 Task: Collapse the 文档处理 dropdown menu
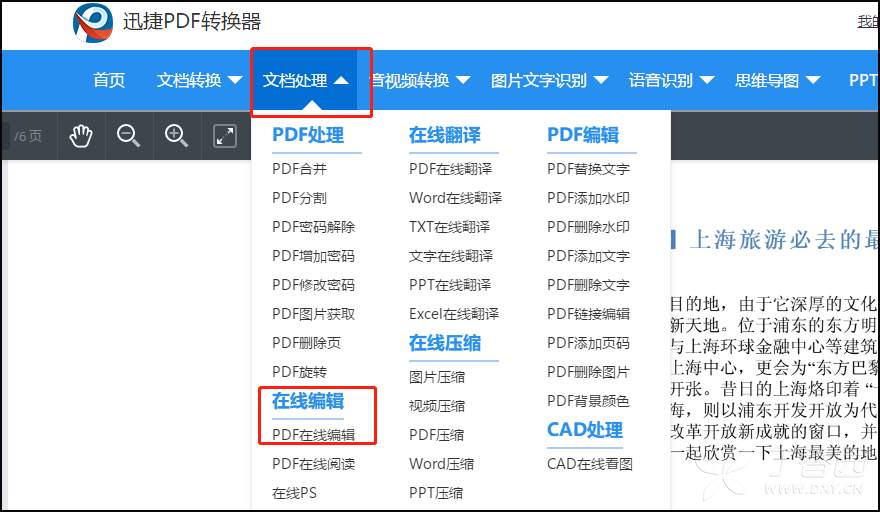pos(306,80)
